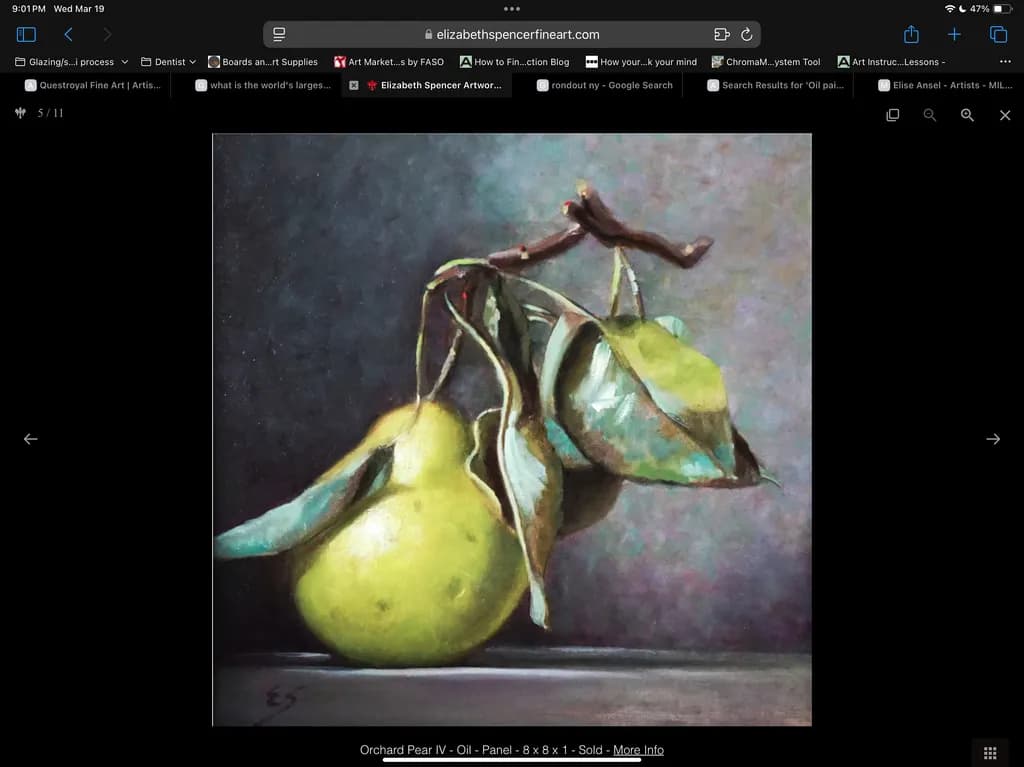Open the How to Fin...ction Blog bookmark
The width and height of the screenshot is (1024, 767).
(x=515, y=62)
